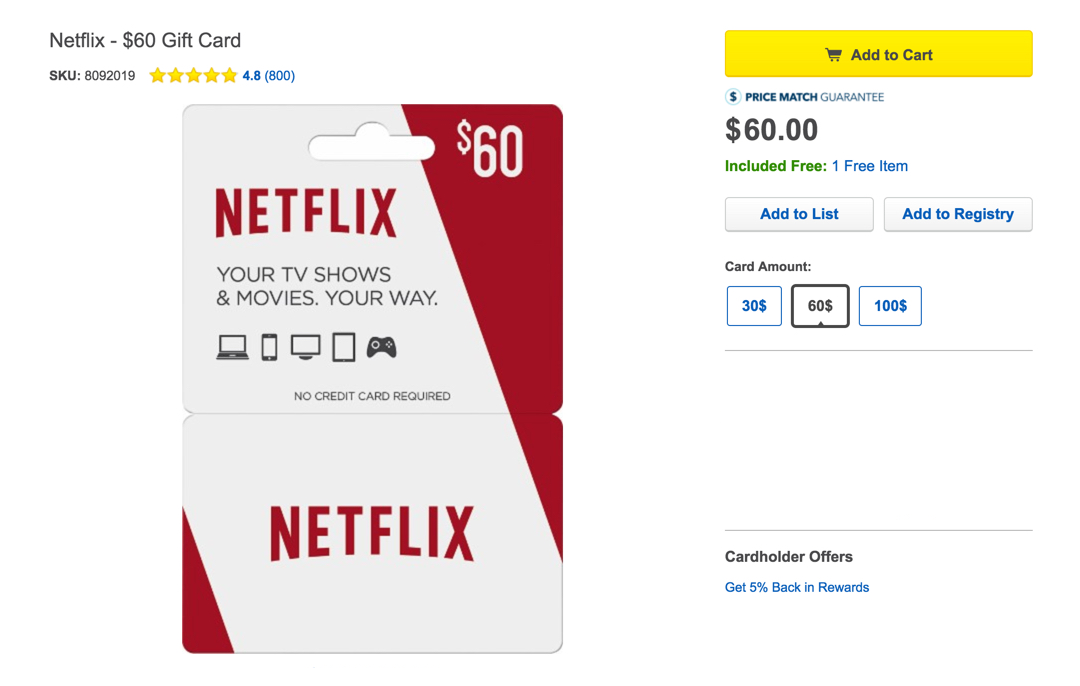Select the 60$ card amount option

(x=820, y=306)
